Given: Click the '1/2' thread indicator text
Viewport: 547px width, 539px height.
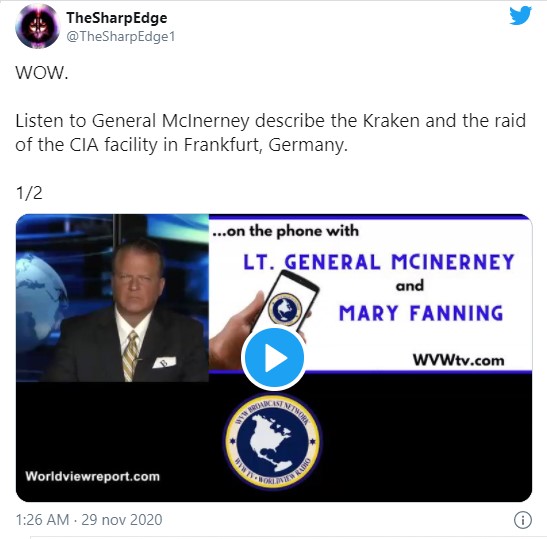Looking at the screenshot, I should (29, 193).
